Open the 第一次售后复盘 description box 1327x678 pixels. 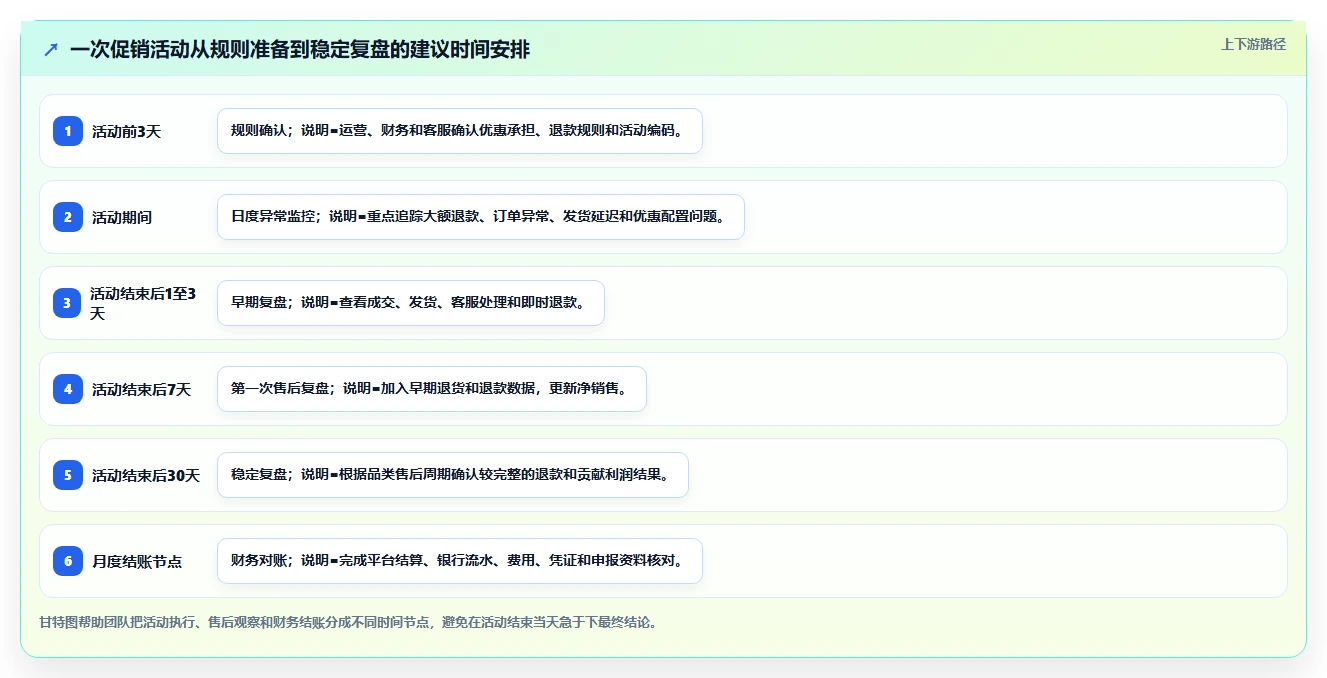432,389
